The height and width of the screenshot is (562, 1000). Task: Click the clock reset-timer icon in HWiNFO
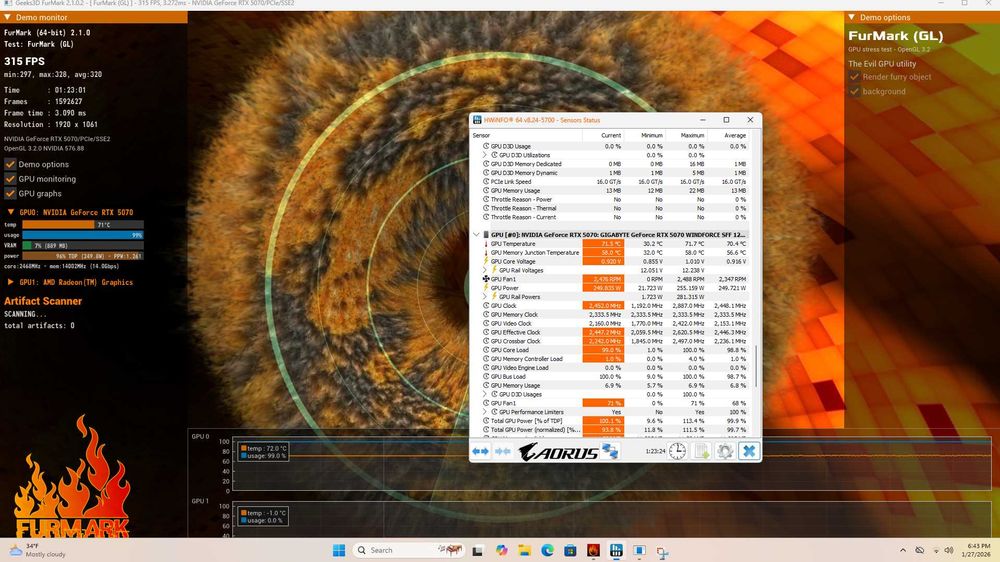click(x=677, y=451)
